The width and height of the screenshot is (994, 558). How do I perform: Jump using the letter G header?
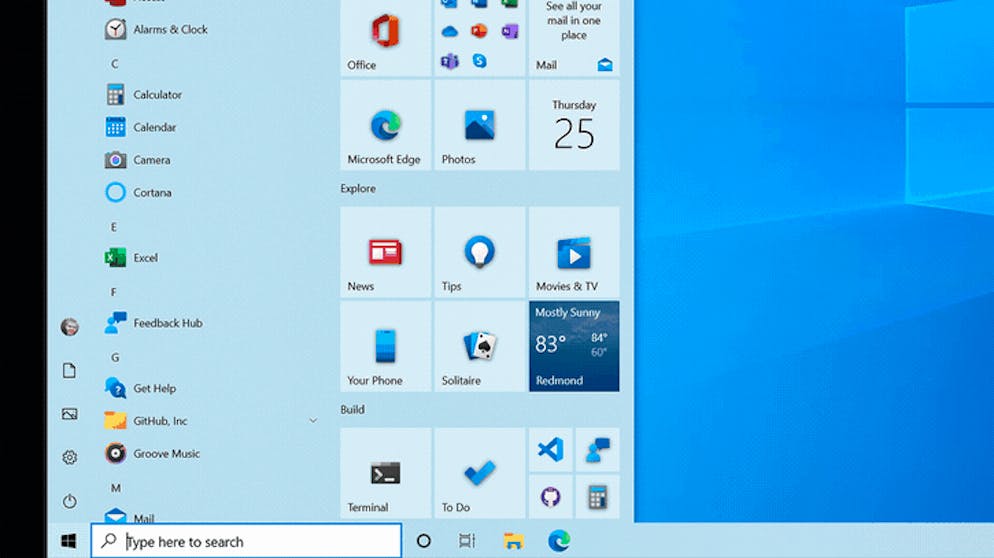[115, 358]
